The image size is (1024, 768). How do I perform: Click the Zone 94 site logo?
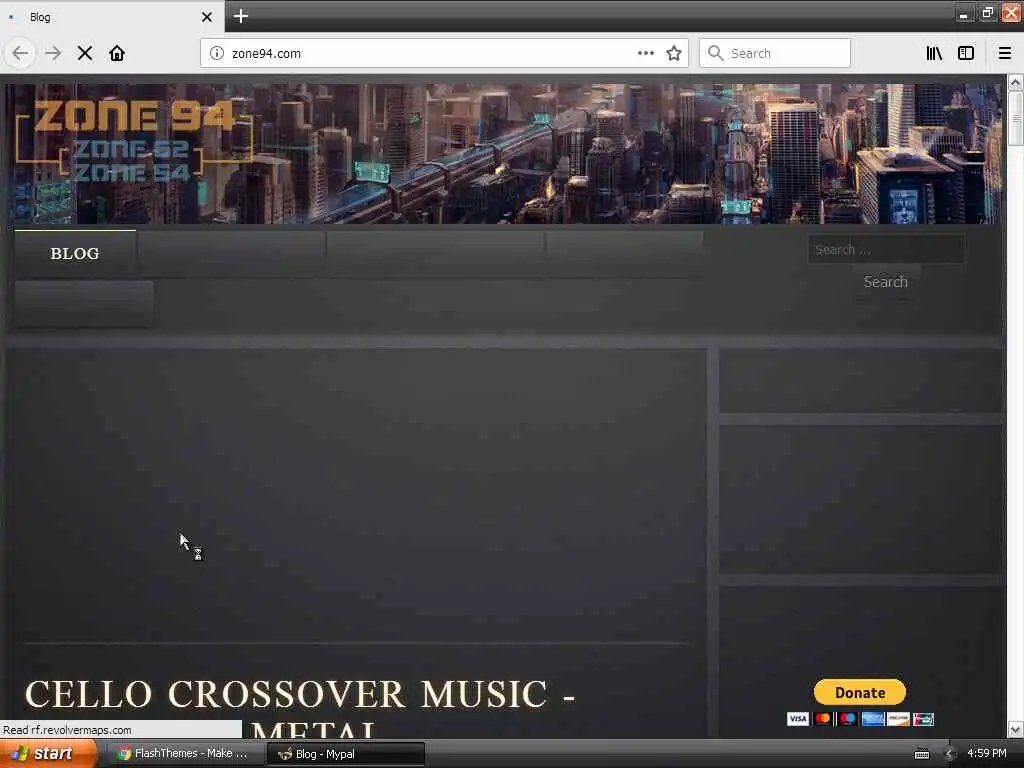pyautogui.click(x=134, y=142)
